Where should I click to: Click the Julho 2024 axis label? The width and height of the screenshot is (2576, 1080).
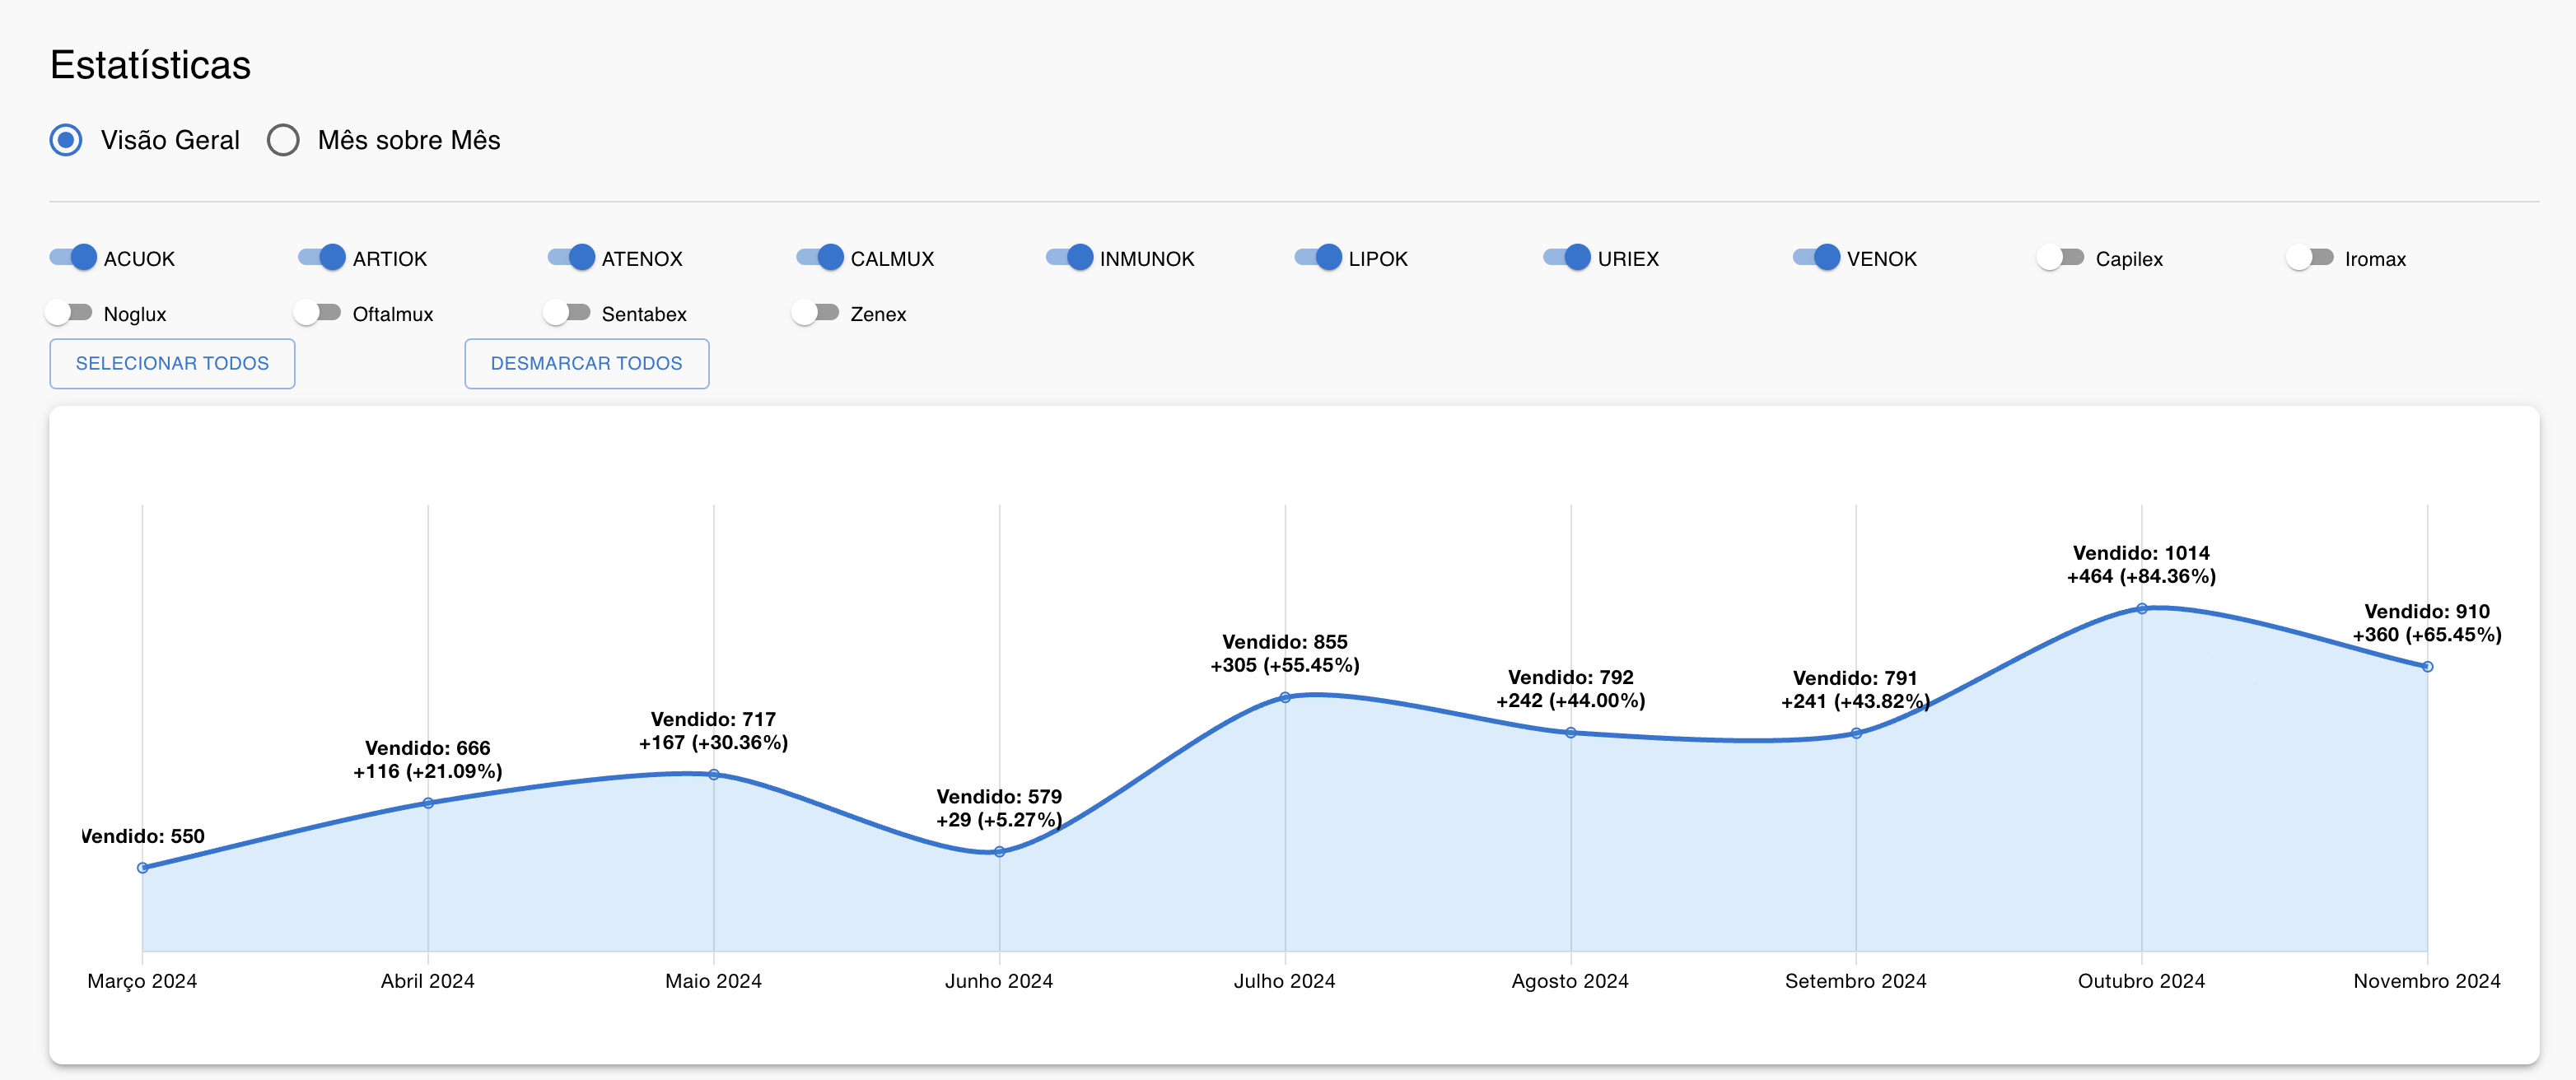pyautogui.click(x=1285, y=981)
